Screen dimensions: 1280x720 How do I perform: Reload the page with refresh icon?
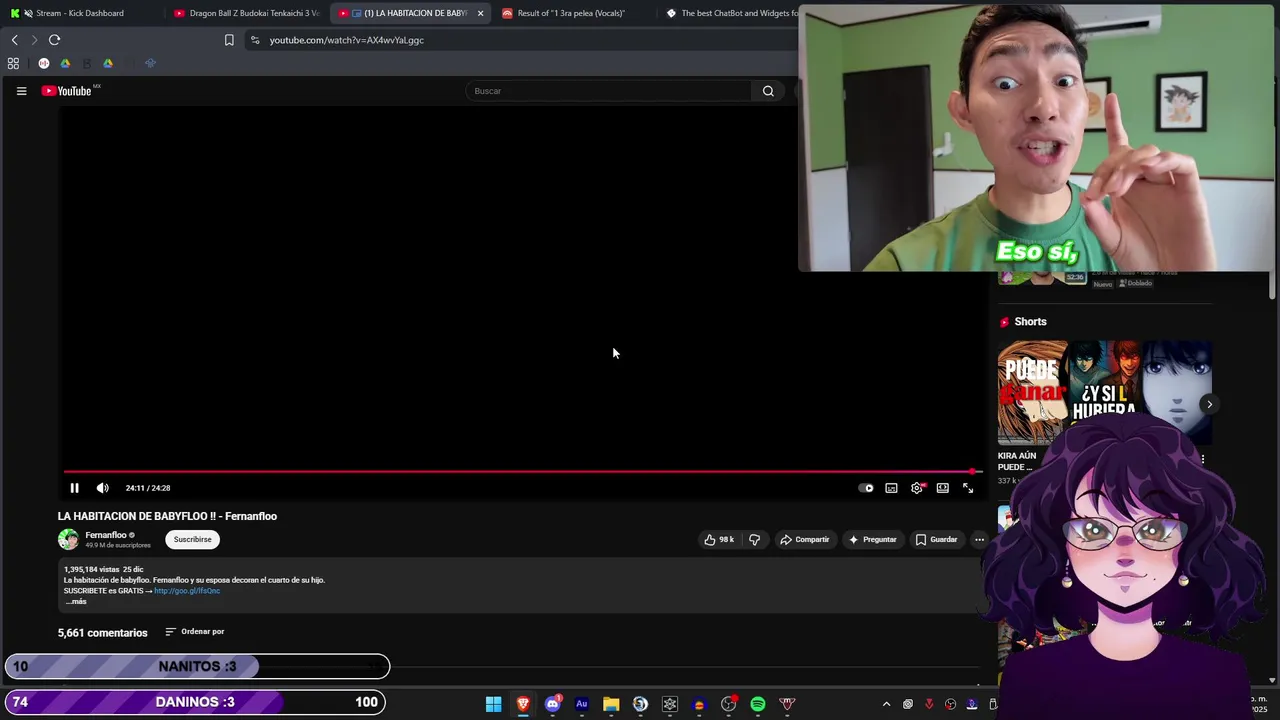pos(54,40)
